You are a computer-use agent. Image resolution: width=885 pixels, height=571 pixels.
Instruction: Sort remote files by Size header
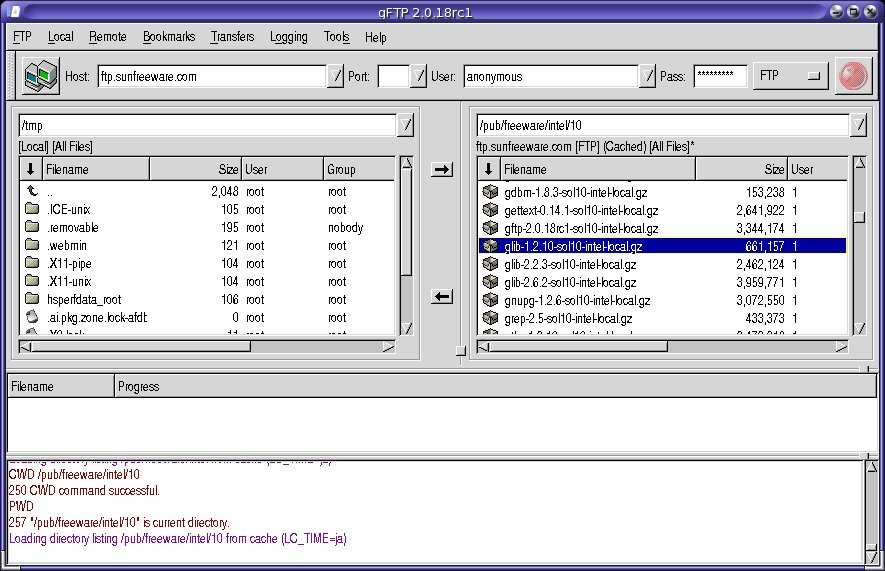click(741, 169)
